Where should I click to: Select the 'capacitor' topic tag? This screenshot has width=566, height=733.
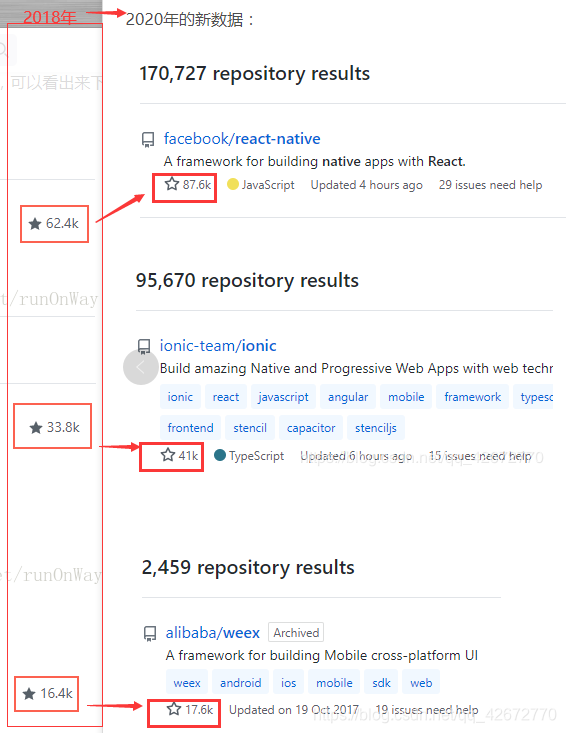click(x=311, y=428)
